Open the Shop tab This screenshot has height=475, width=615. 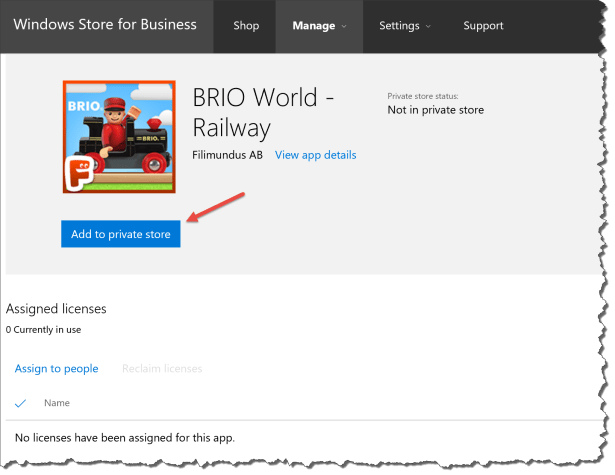[x=245, y=26]
